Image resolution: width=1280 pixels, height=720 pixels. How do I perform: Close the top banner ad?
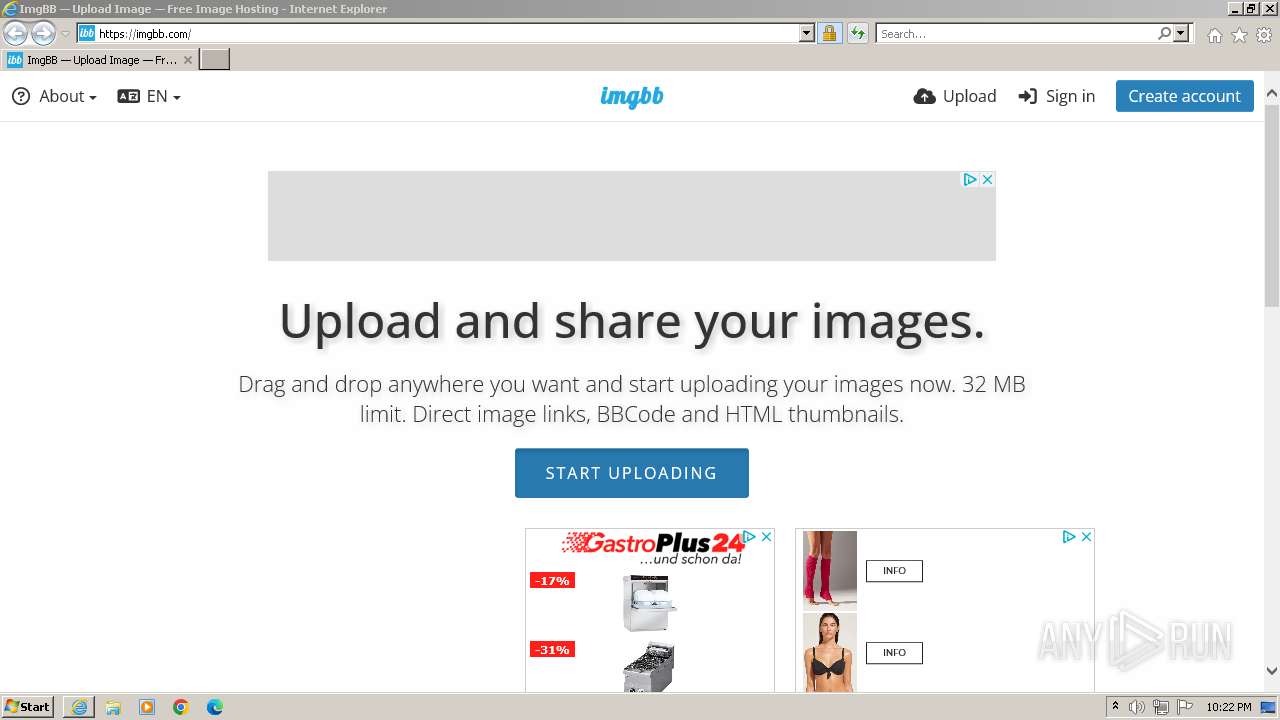tap(987, 179)
